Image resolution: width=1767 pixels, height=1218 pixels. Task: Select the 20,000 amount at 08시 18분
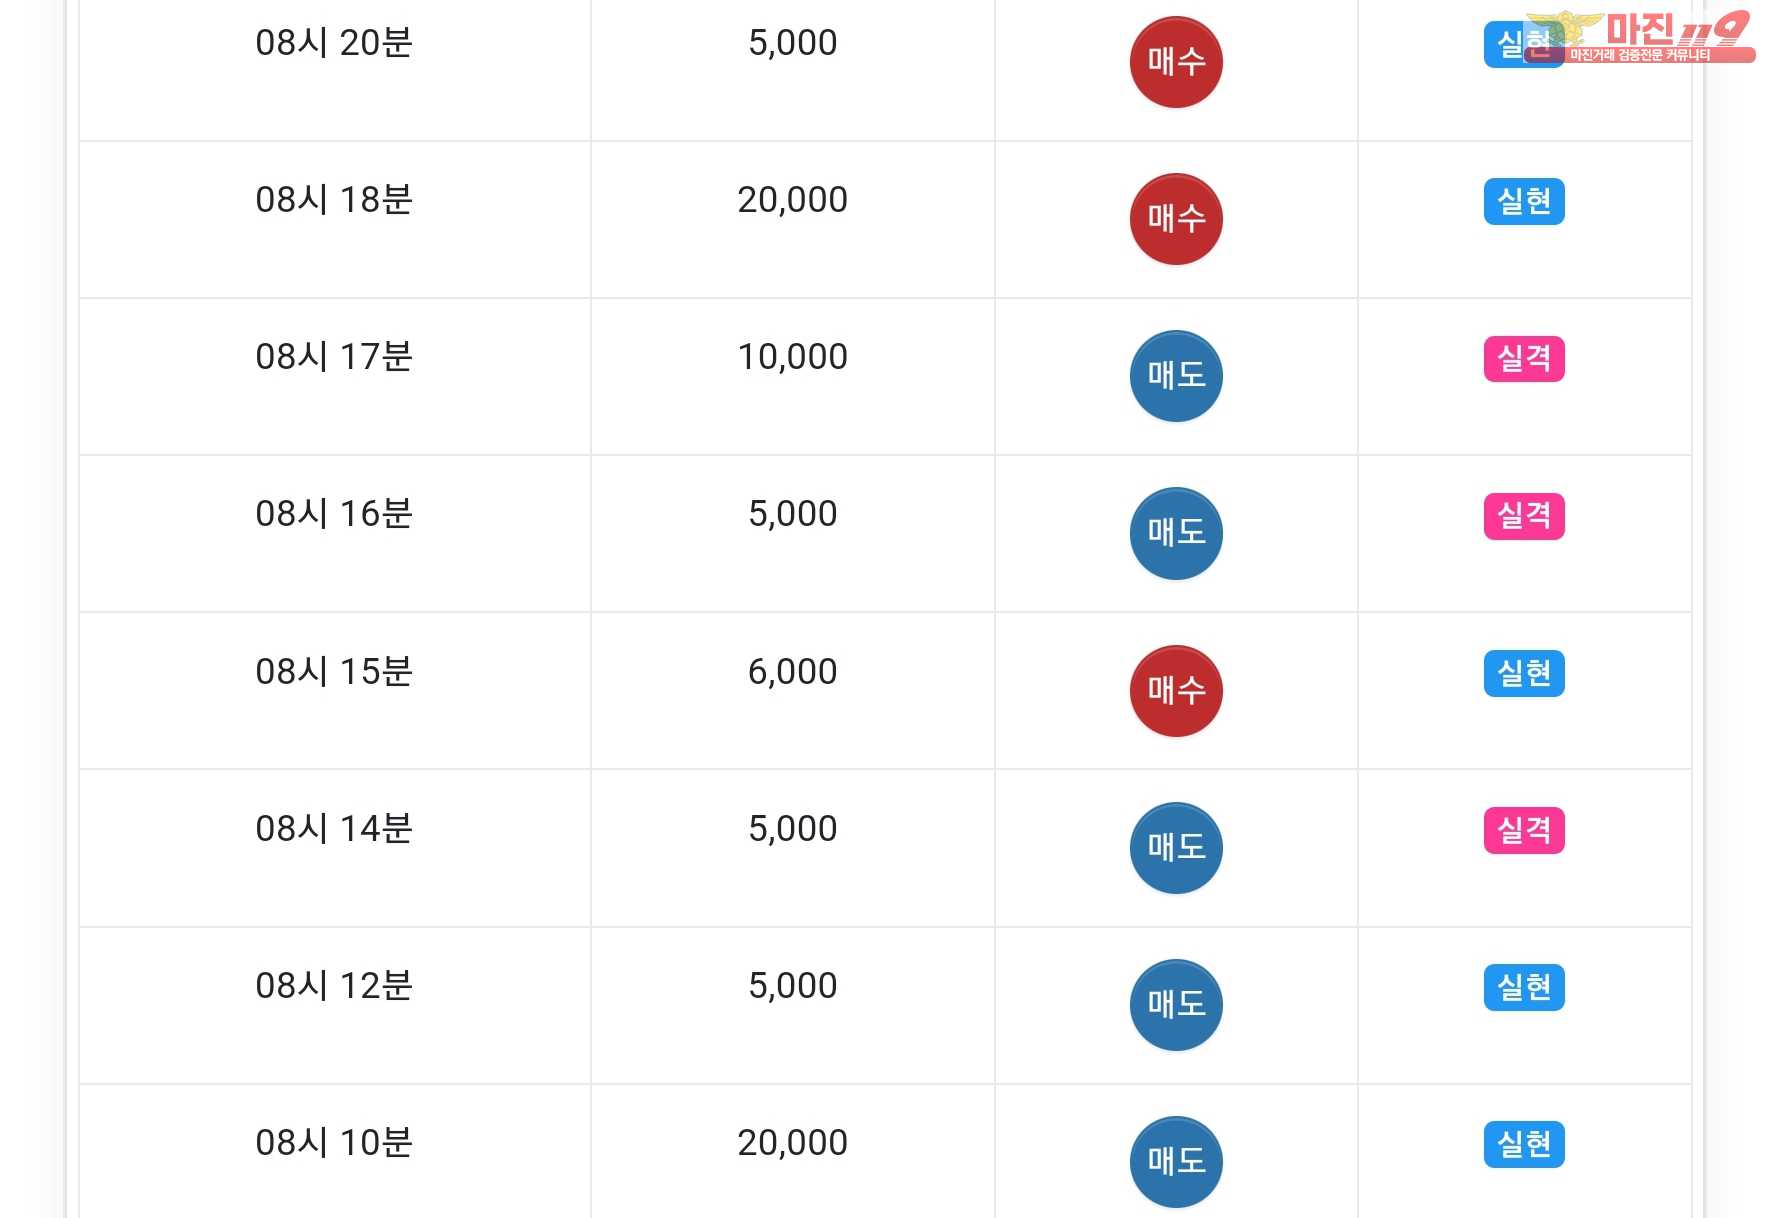[792, 200]
